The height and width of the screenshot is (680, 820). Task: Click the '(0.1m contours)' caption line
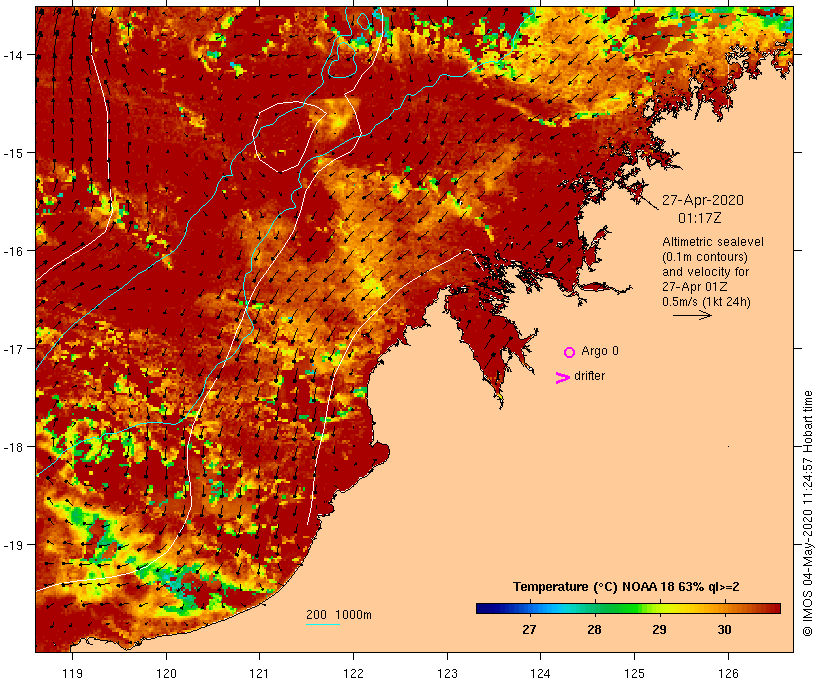click(705, 257)
